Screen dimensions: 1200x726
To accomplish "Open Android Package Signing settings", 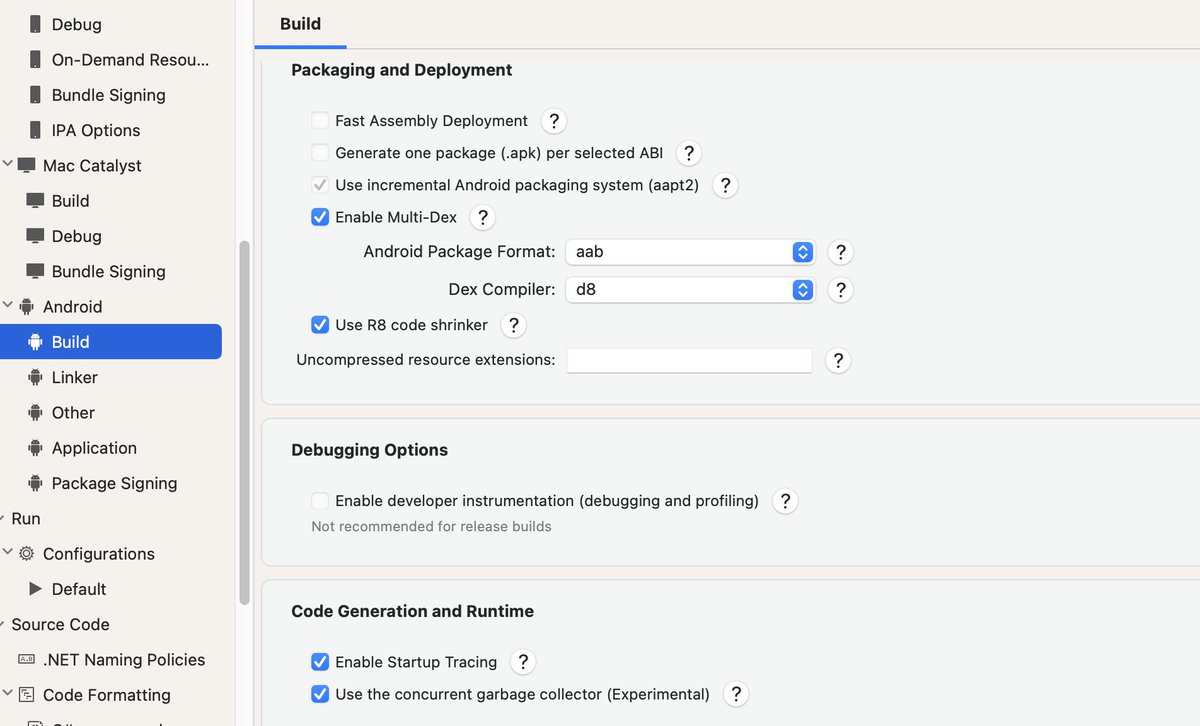I will (x=114, y=483).
